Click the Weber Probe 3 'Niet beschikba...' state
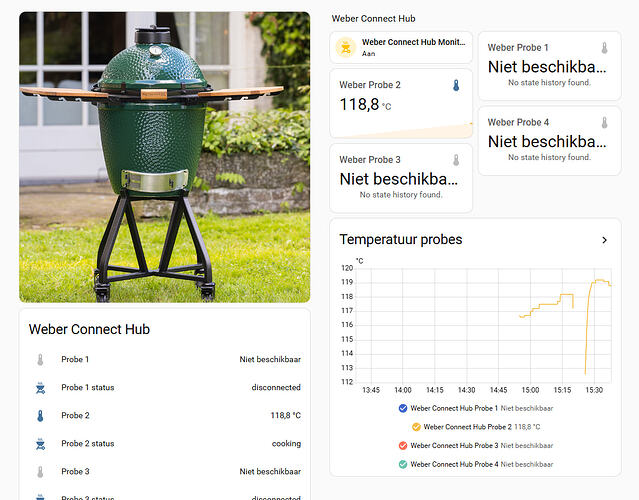Image resolution: width=639 pixels, height=500 pixels. coord(399,179)
